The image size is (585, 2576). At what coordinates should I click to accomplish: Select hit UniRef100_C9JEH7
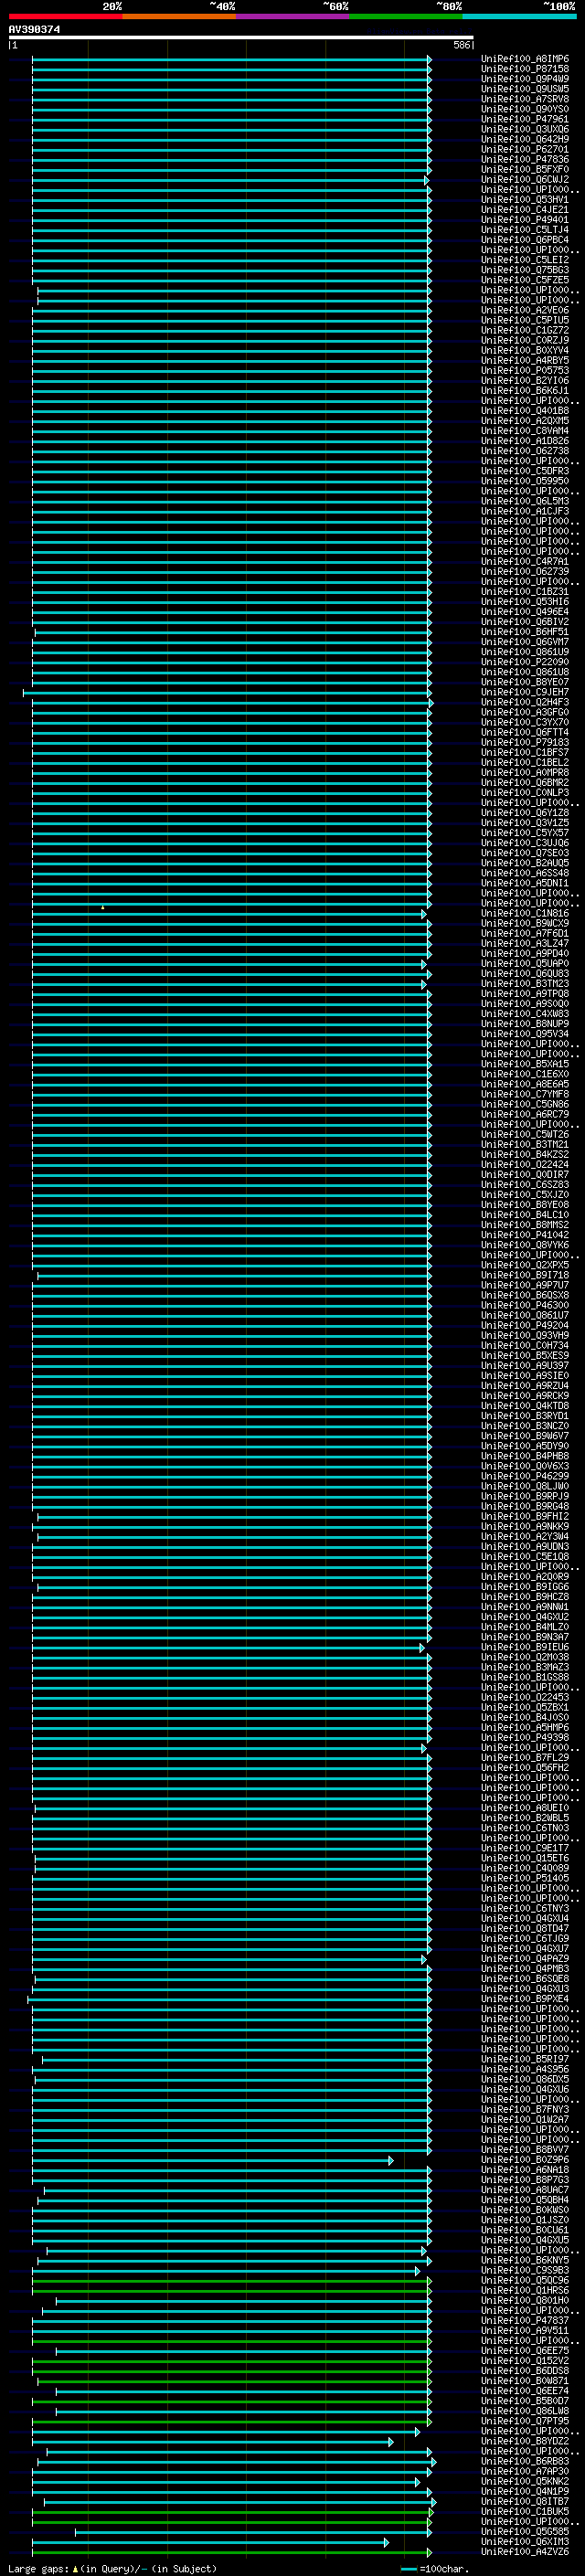click(x=525, y=692)
